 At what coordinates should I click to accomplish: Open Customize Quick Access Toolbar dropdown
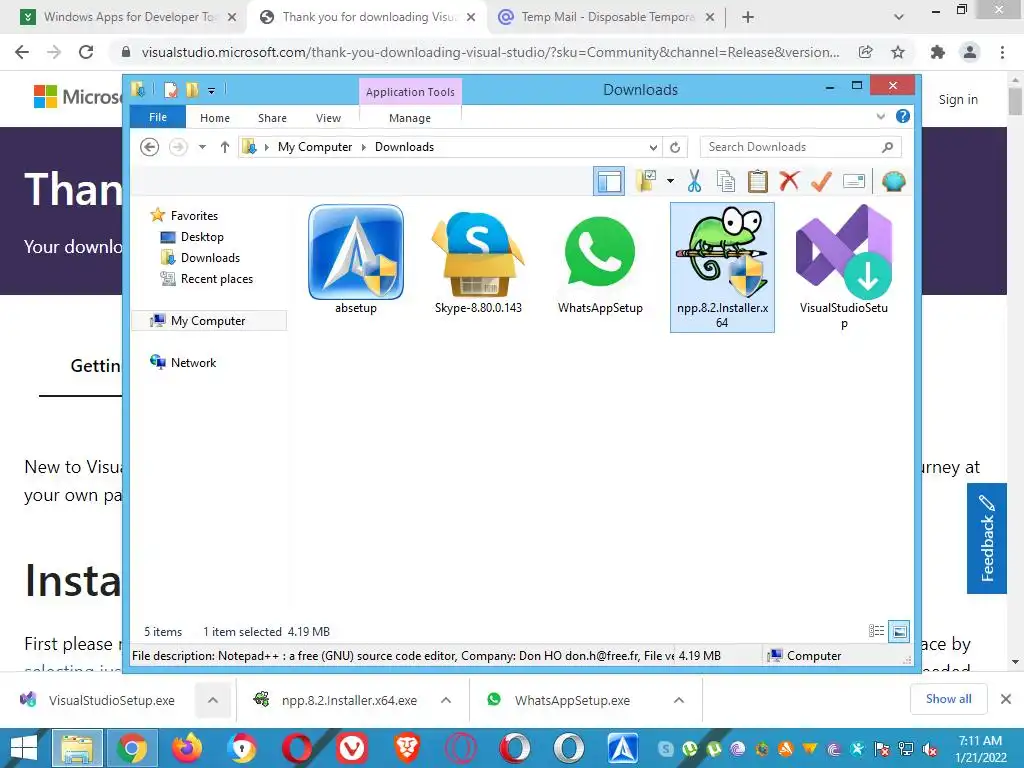[212, 90]
